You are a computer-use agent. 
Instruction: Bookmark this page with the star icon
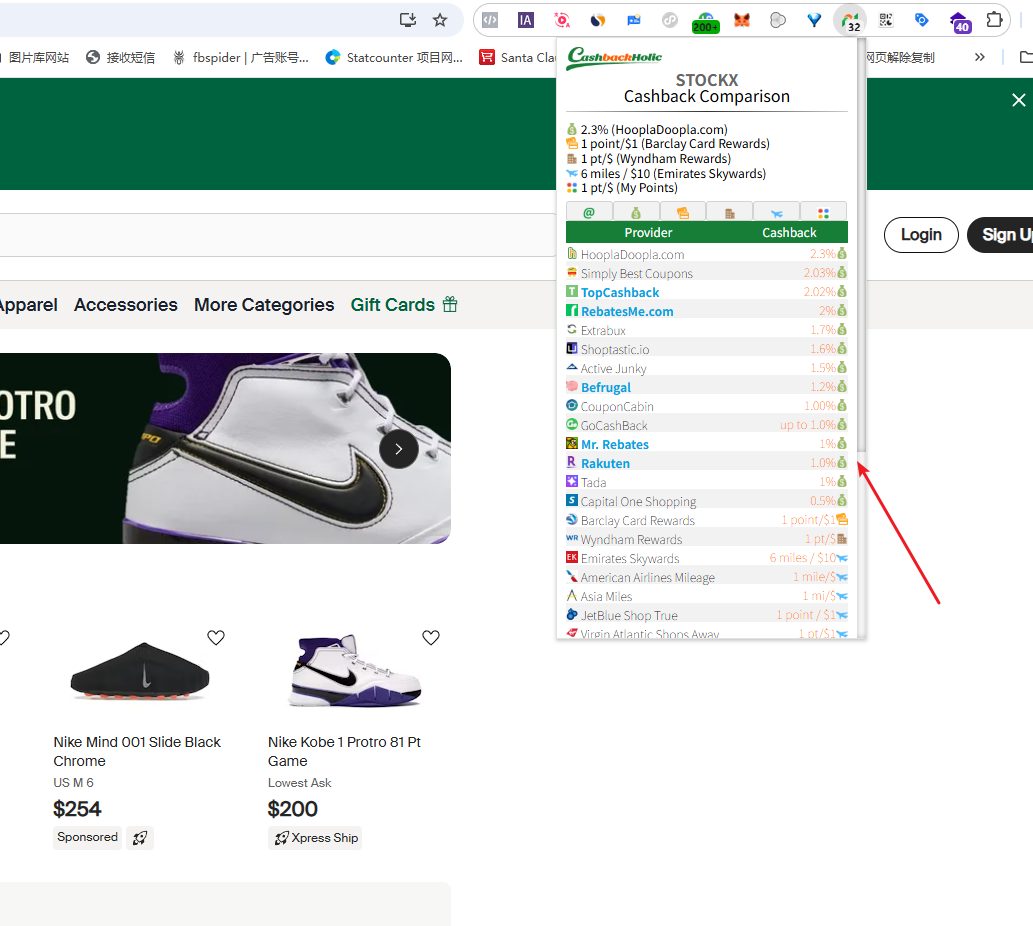[x=440, y=20]
